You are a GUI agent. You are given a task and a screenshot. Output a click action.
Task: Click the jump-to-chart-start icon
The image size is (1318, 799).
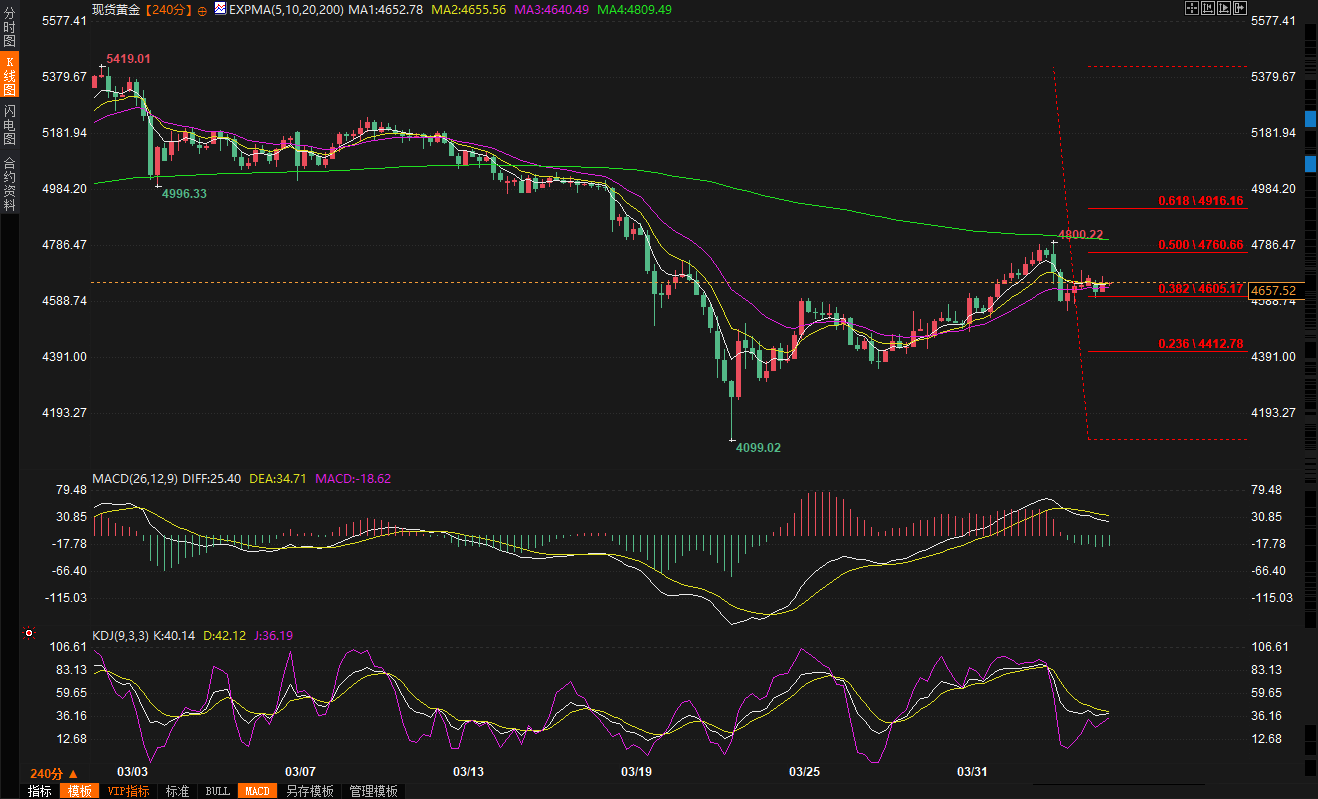[1209, 9]
